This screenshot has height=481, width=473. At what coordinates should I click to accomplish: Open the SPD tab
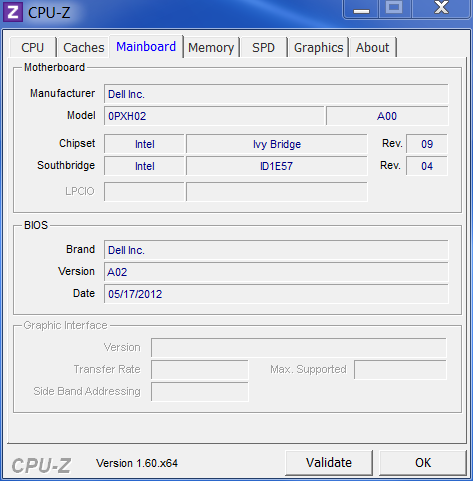(263, 48)
